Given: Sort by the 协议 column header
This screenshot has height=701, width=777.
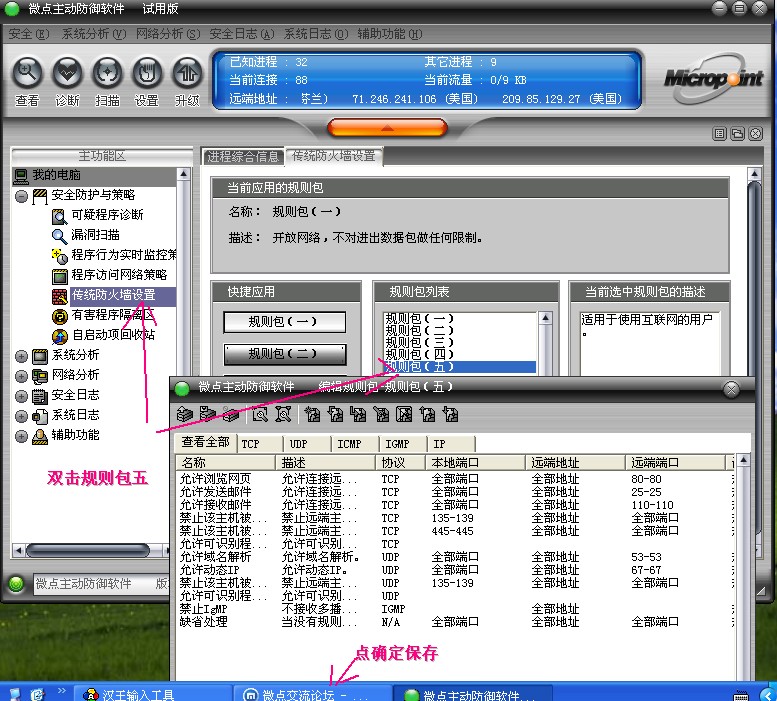Looking at the screenshot, I should 400,463.
